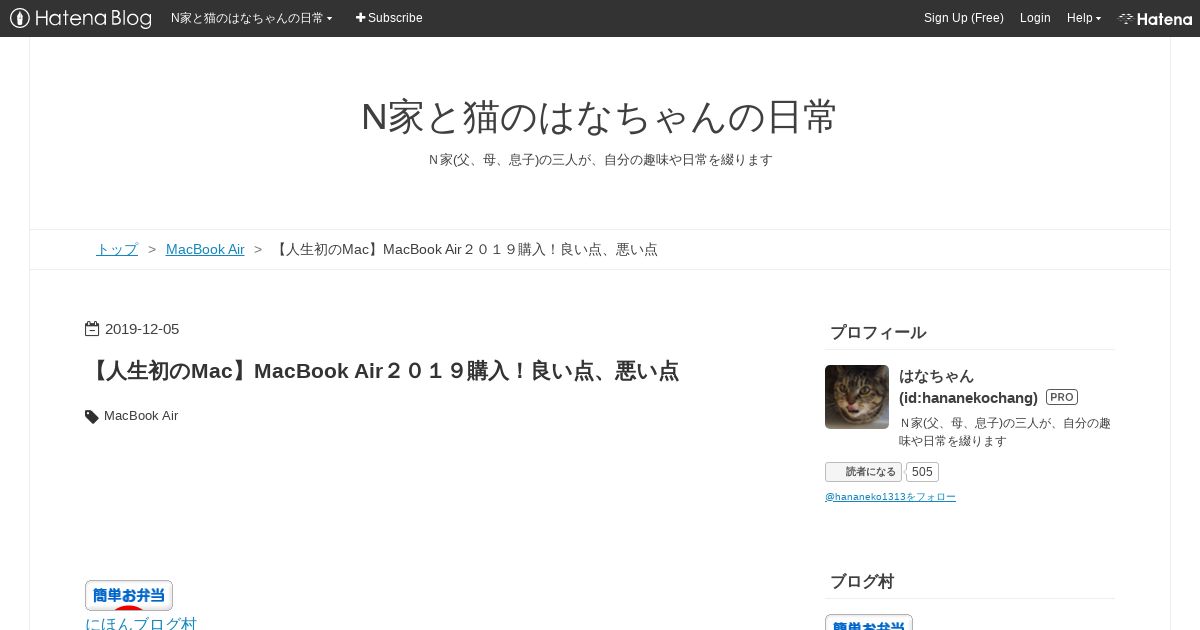Open the MacBook Air breadcrumb link
The height and width of the screenshot is (630, 1200).
(205, 249)
